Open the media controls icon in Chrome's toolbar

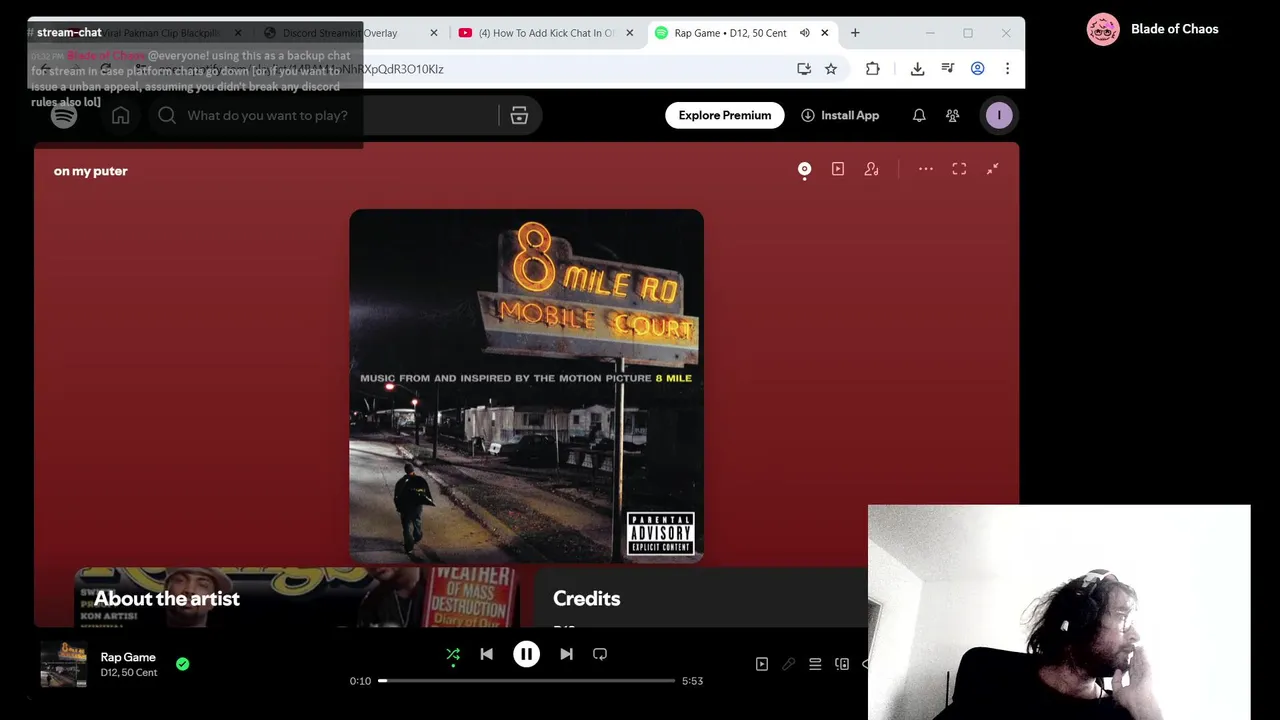947,69
